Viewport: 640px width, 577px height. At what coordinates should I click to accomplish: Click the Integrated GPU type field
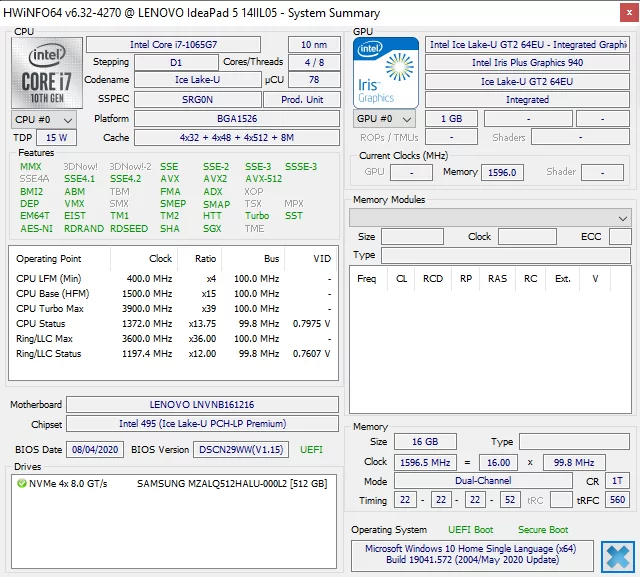[527, 100]
